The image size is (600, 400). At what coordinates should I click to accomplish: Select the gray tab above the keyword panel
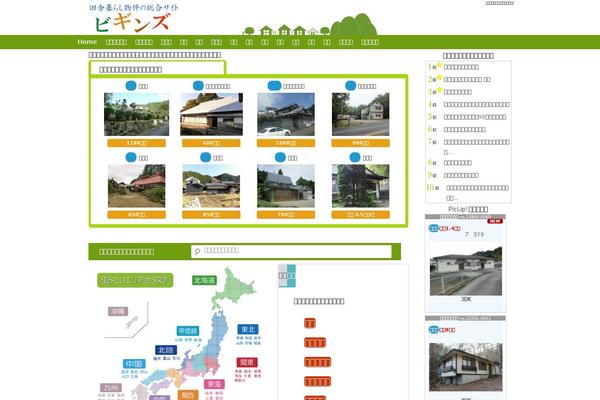(283, 276)
